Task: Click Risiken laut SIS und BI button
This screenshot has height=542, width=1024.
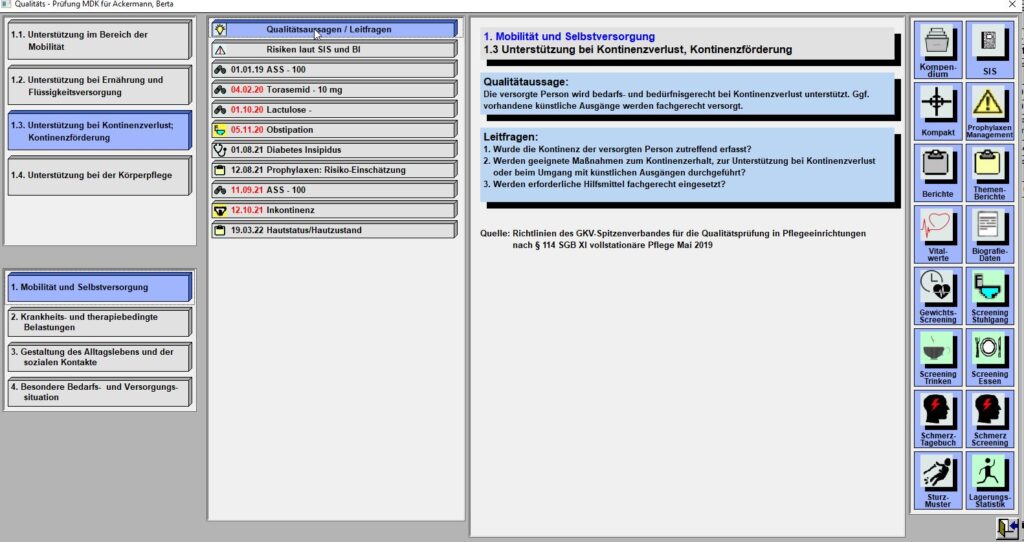Action: tap(335, 49)
